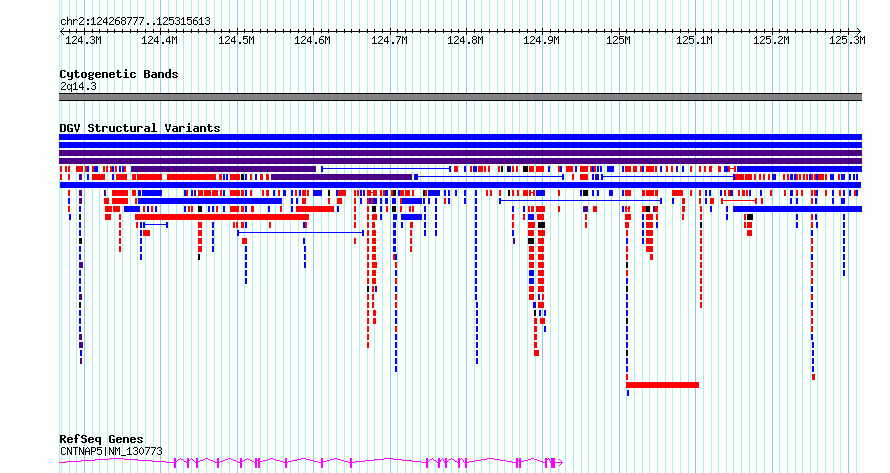This screenshot has height=473, width=890.
Task: Click the 125.2M ruler tick label
Action: [771, 40]
